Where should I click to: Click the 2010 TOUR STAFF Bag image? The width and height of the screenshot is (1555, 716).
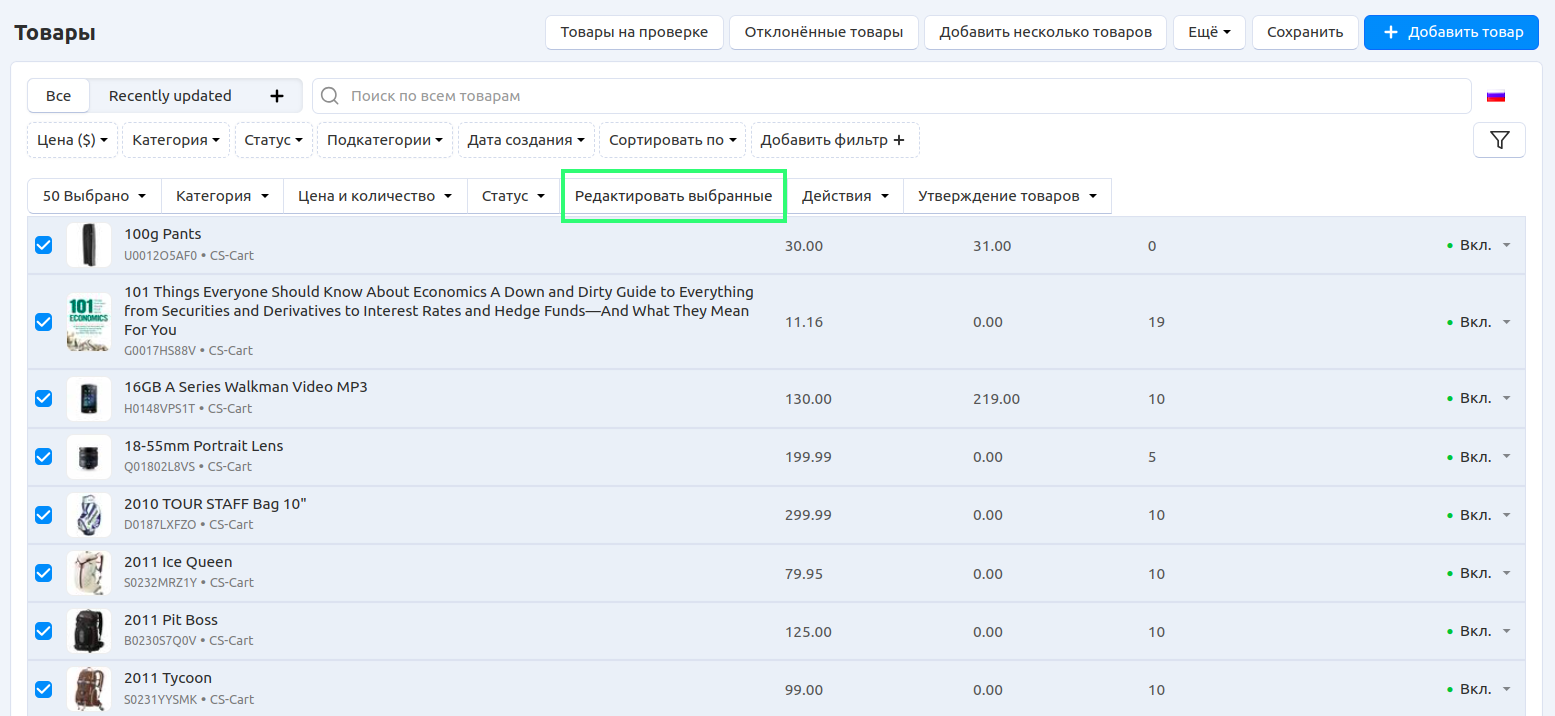tap(89, 515)
